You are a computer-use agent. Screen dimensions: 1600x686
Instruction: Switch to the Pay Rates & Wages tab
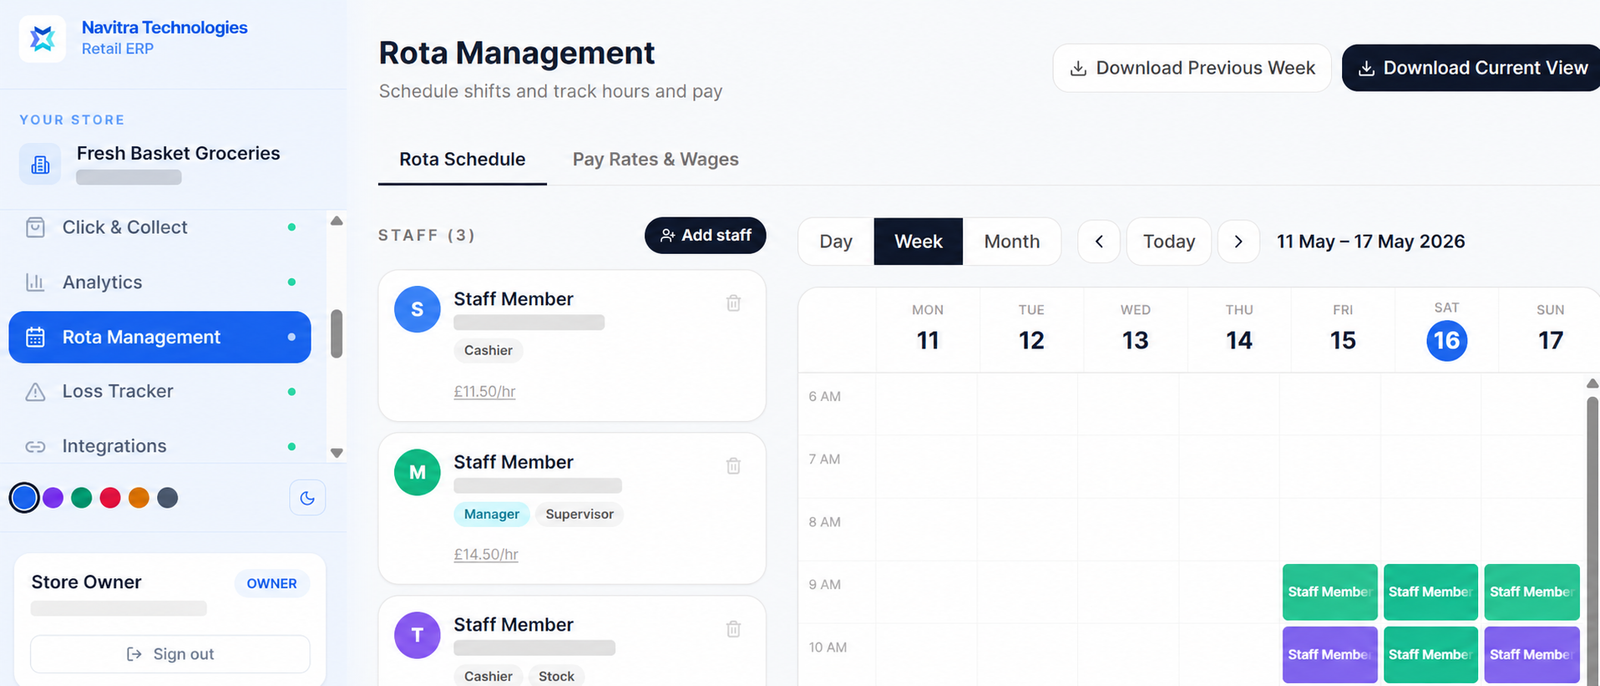656,159
